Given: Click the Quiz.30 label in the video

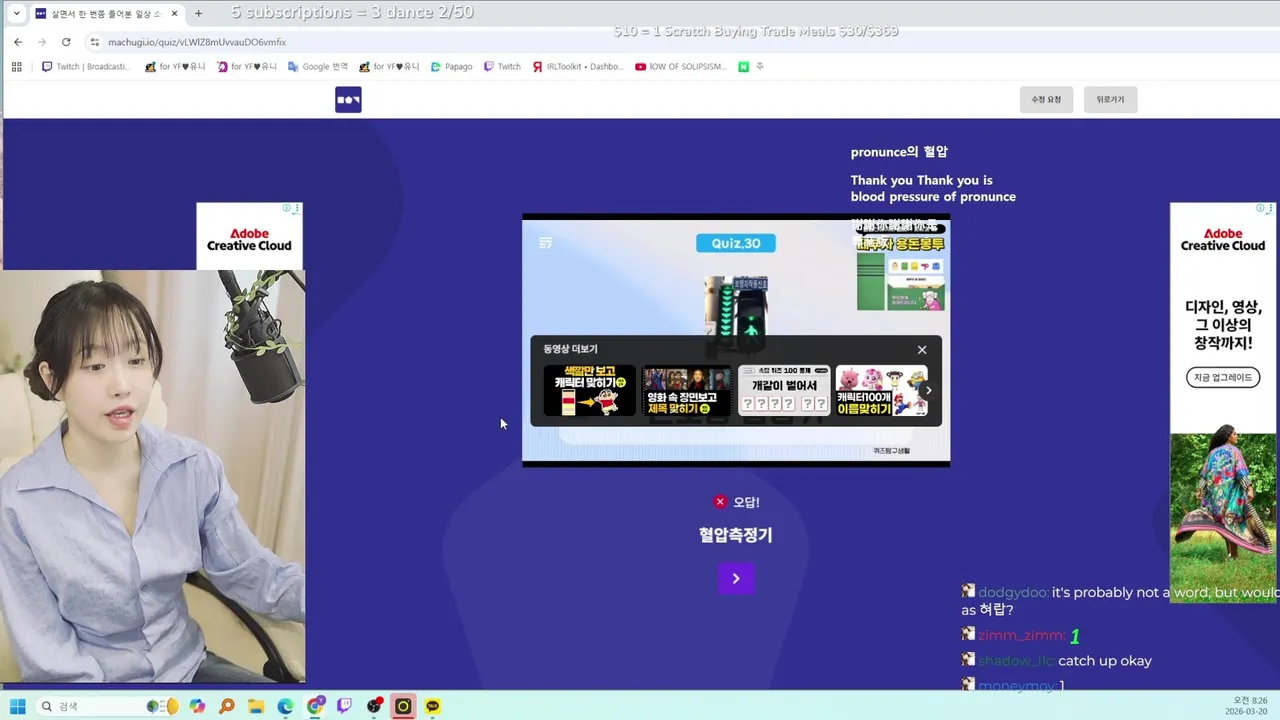Looking at the screenshot, I should coord(736,243).
